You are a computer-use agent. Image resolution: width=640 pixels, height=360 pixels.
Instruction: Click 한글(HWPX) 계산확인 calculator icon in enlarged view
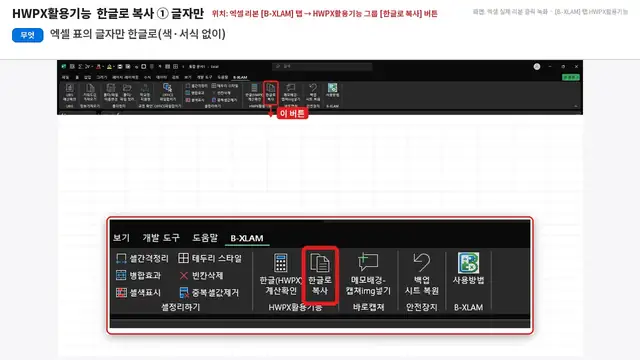[x=281, y=262]
